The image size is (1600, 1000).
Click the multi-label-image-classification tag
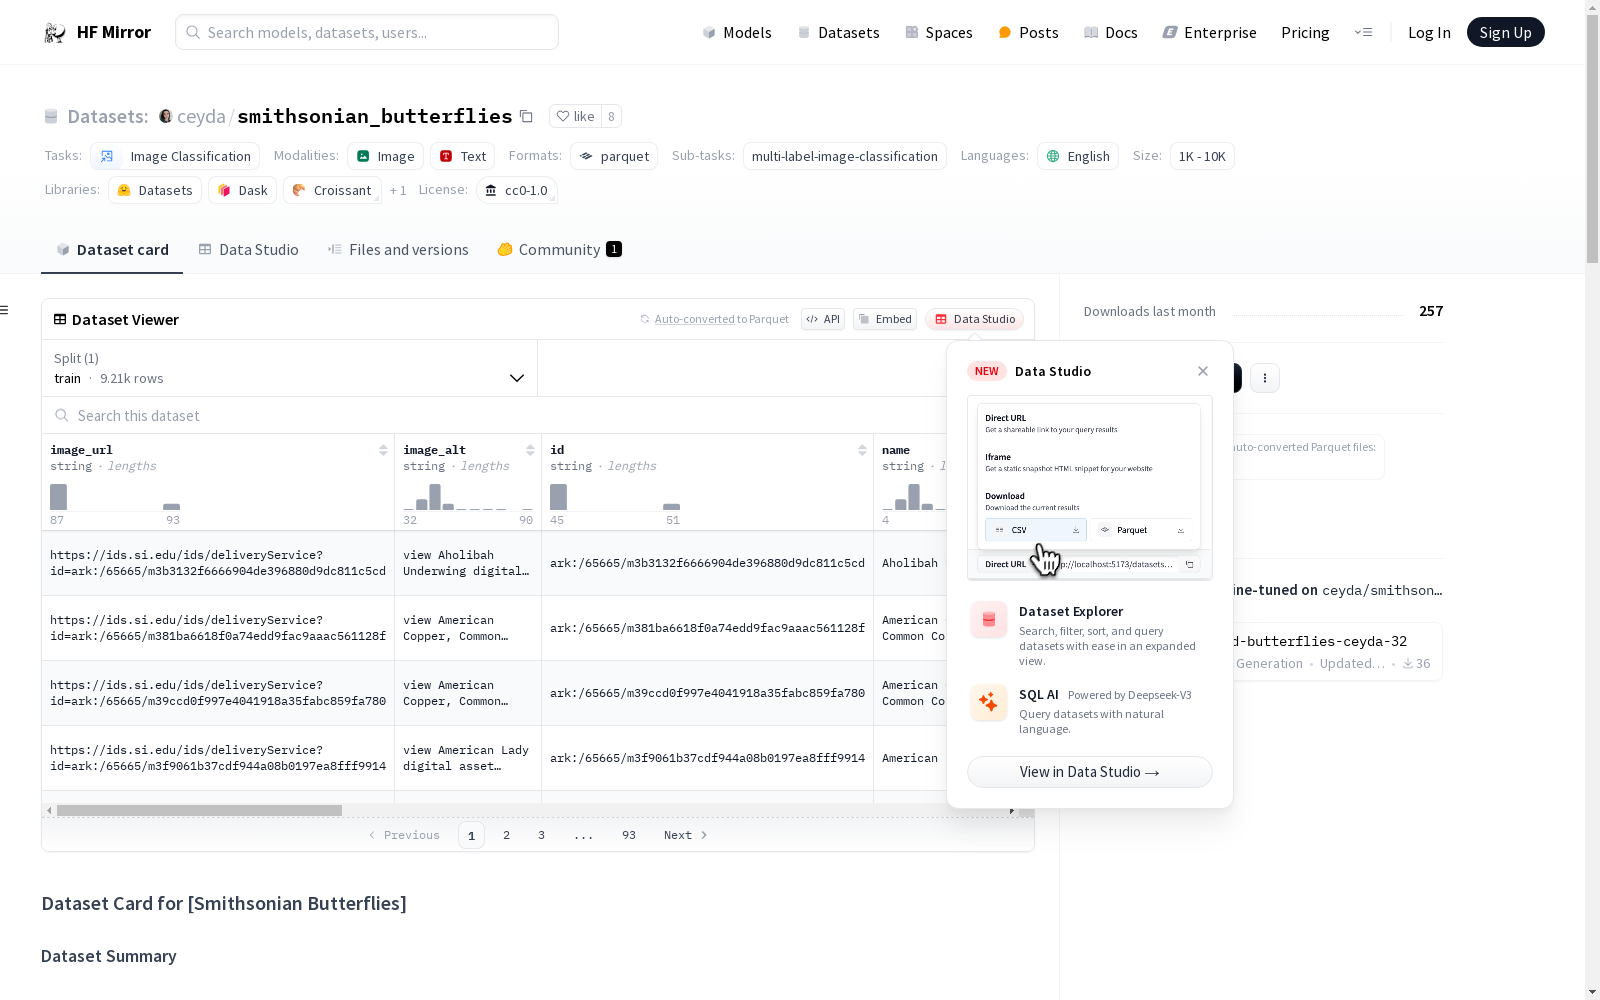pos(844,156)
